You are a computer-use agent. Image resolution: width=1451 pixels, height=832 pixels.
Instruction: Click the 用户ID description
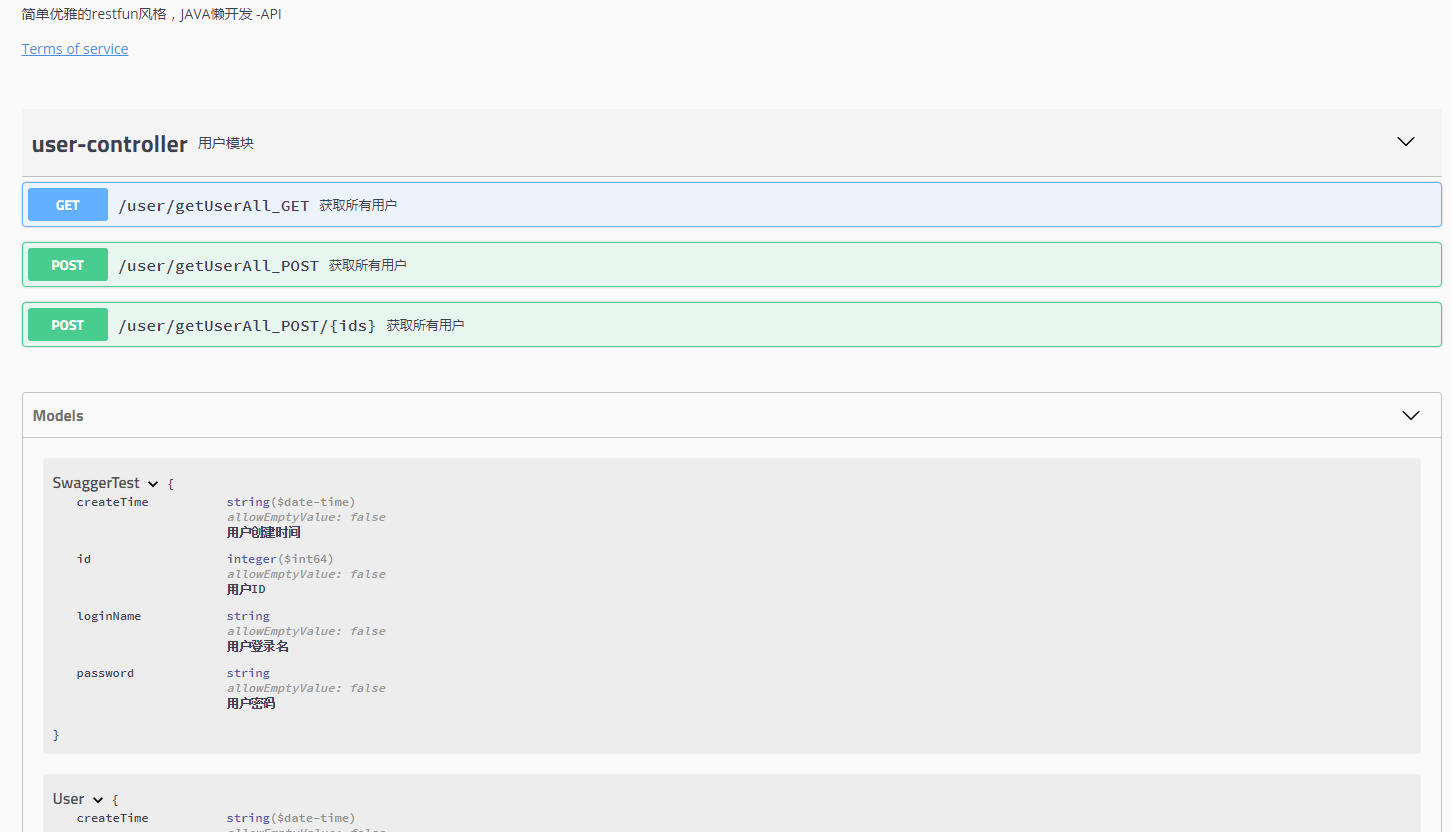point(246,589)
